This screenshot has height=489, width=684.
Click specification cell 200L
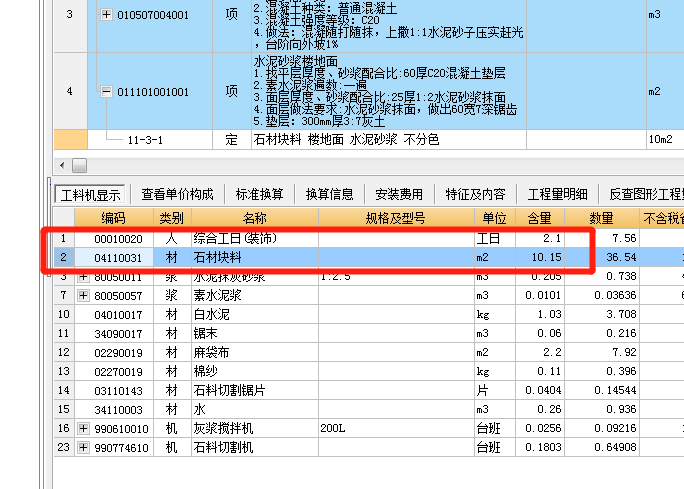pos(396,428)
